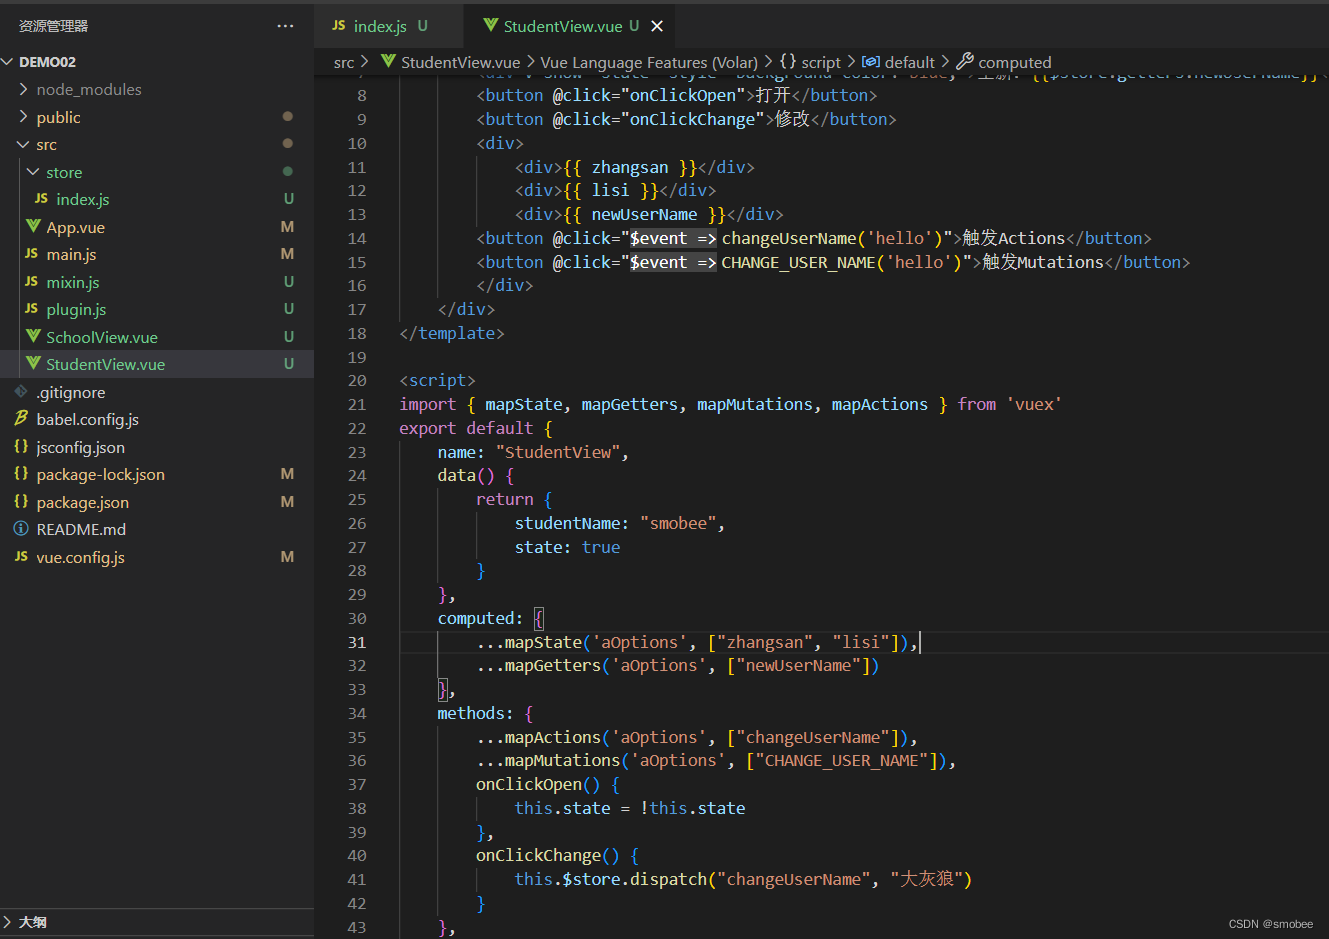Click the wrench icon in computed breadcrumb
The height and width of the screenshot is (939, 1329).
coord(965,61)
